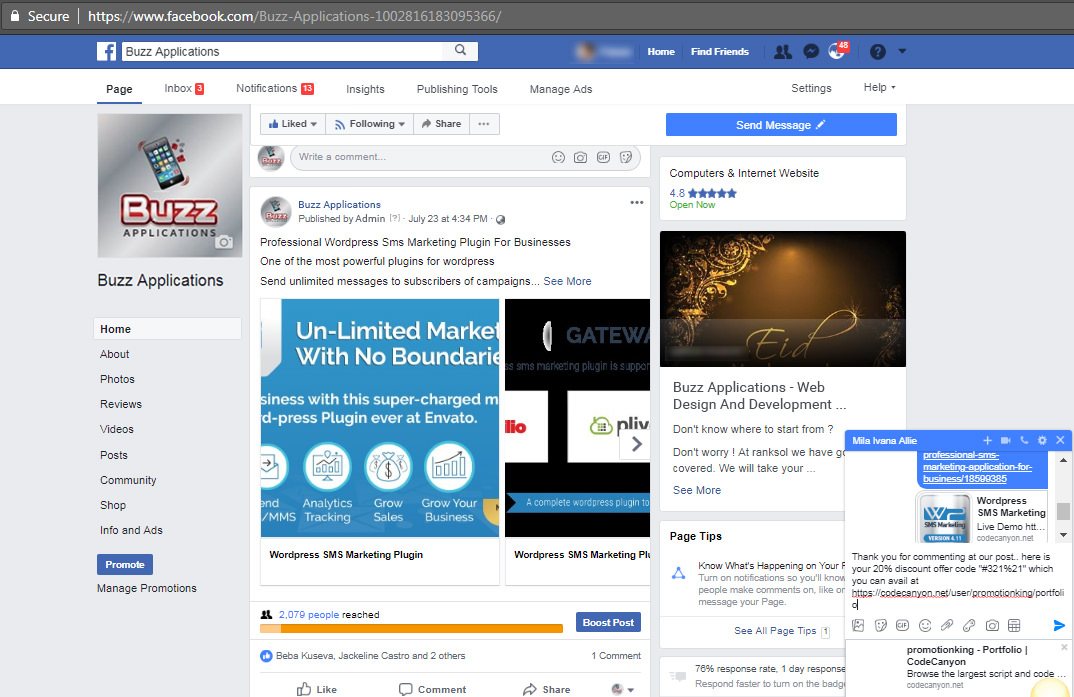The width and height of the screenshot is (1074, 697).
Task: Click the Send Message button
Action: point(781,125)
